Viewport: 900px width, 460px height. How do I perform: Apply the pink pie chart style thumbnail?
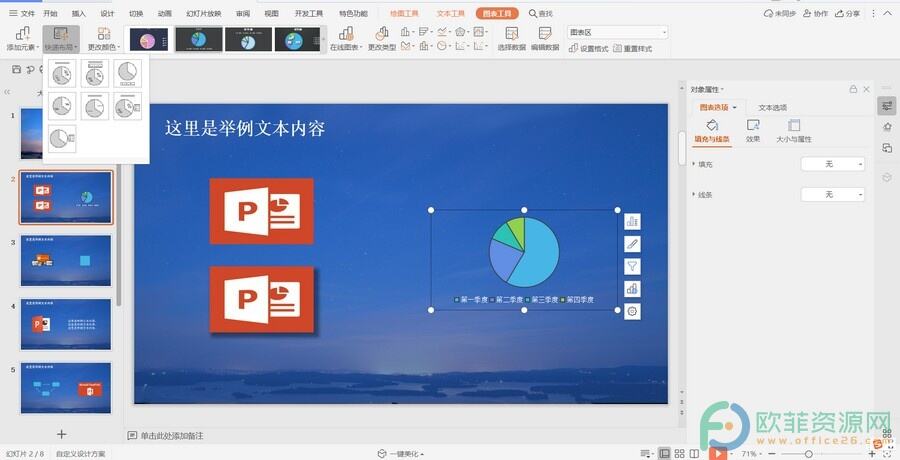point(149,40)
